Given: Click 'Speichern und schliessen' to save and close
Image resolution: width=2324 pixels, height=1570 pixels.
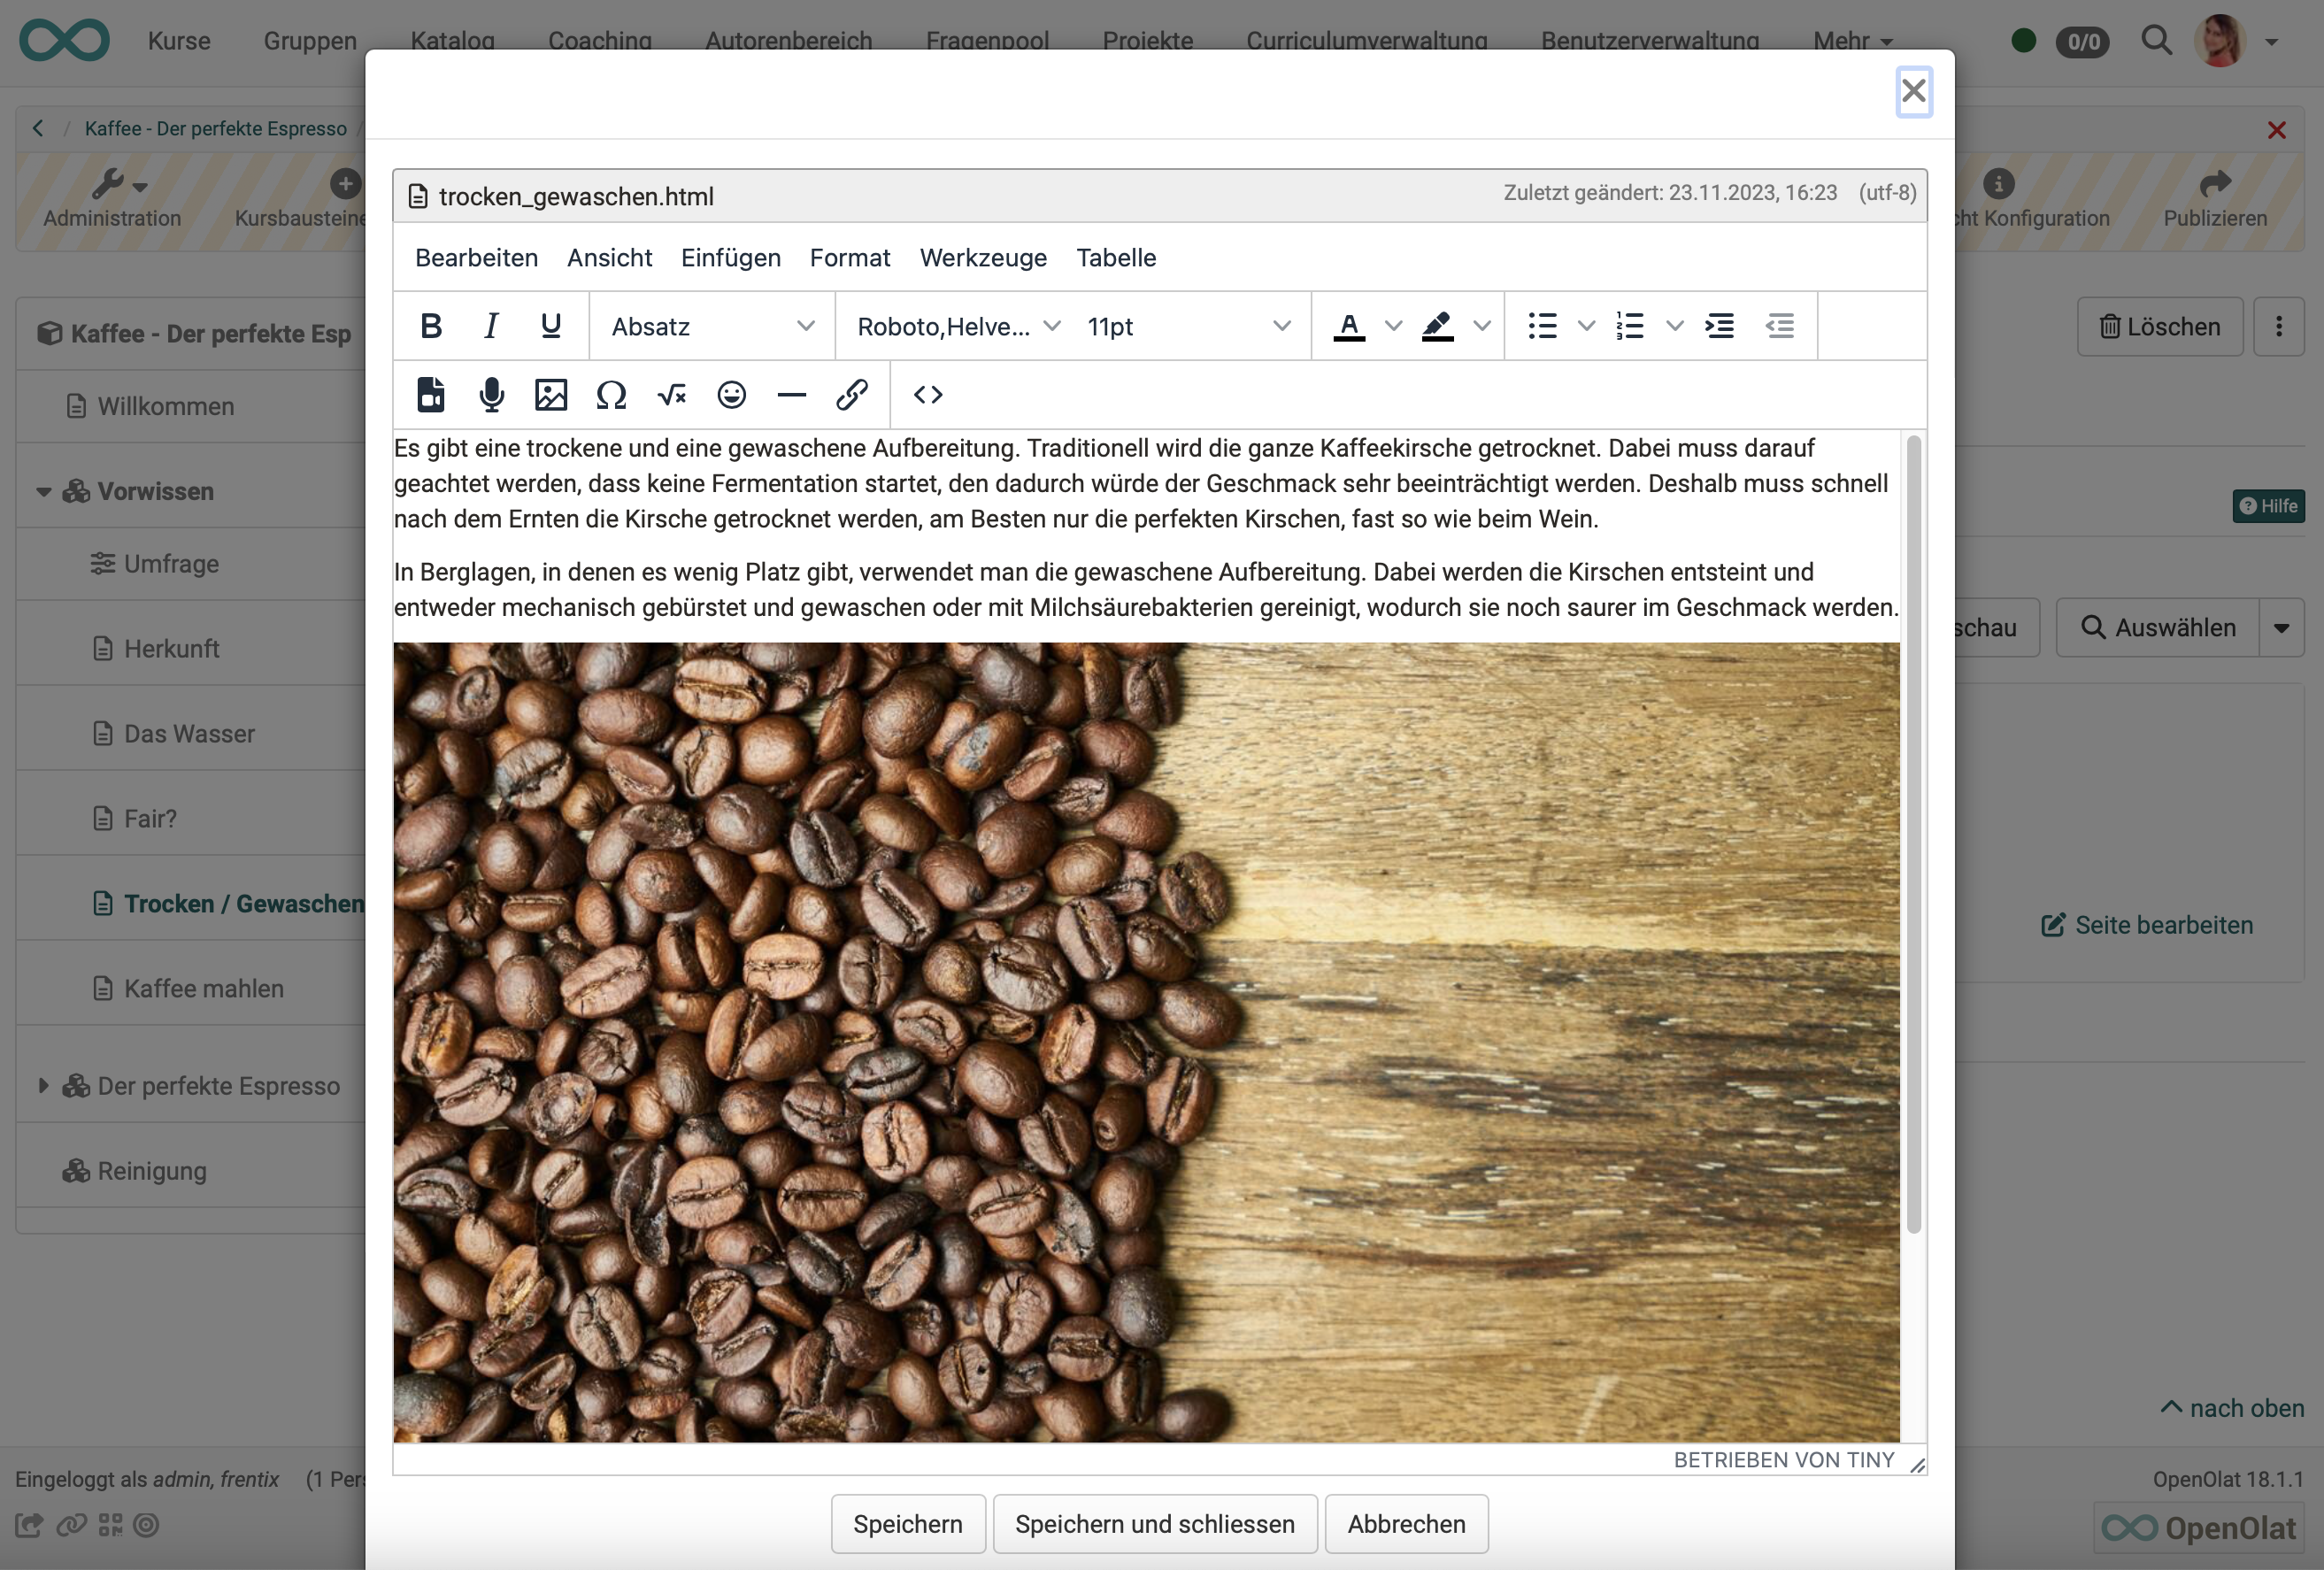Looking at the screenshot, I should point(1154,1524).
